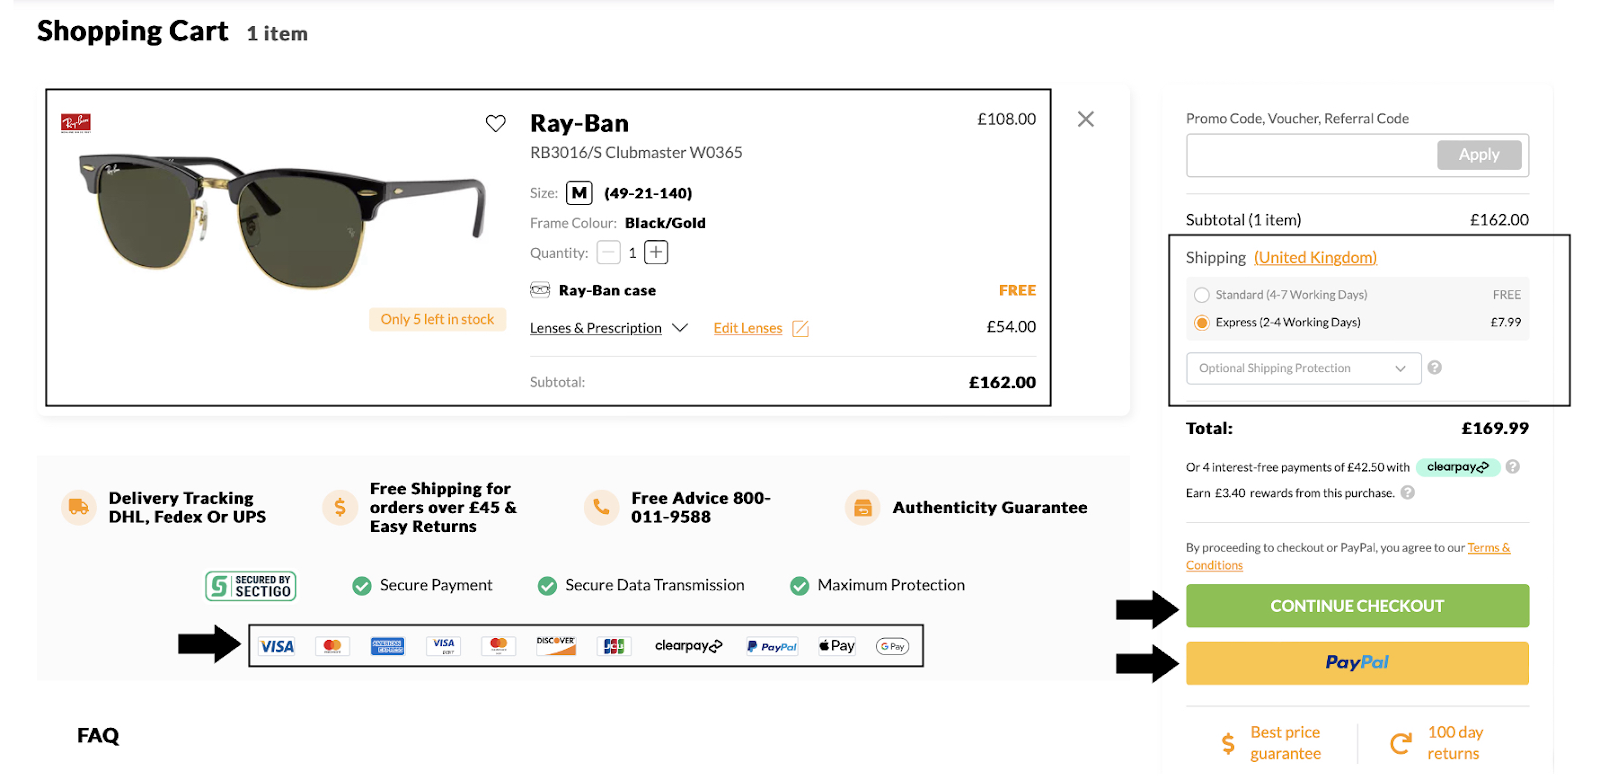Add Ray-Ban Clubmaster to wishlist heart
Screen dimensions: 1600x780
(x=495, y=123)
